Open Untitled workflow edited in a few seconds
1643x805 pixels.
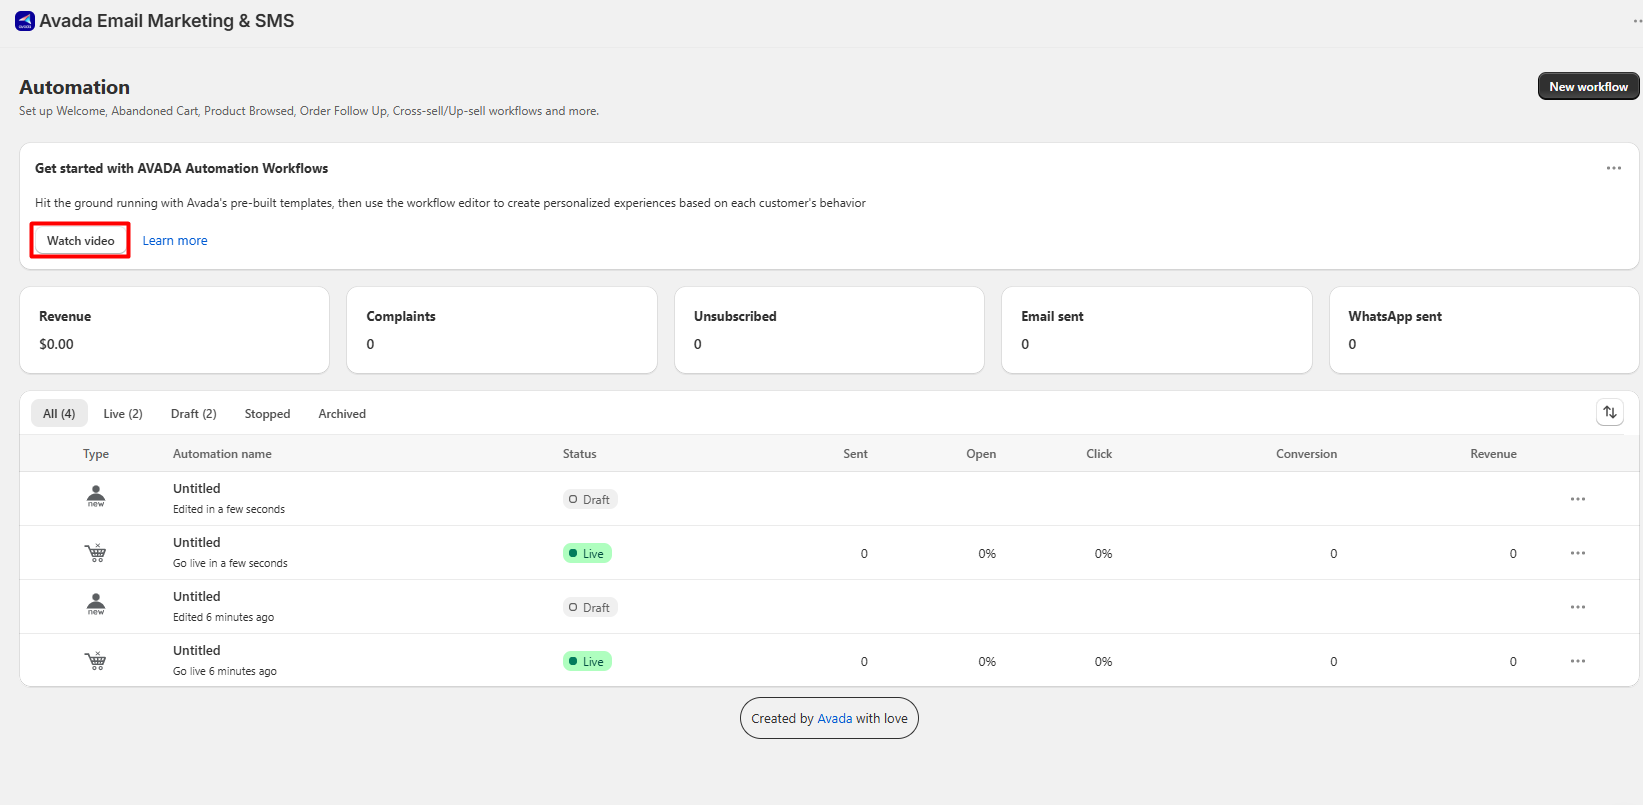(x=197, y=488)
